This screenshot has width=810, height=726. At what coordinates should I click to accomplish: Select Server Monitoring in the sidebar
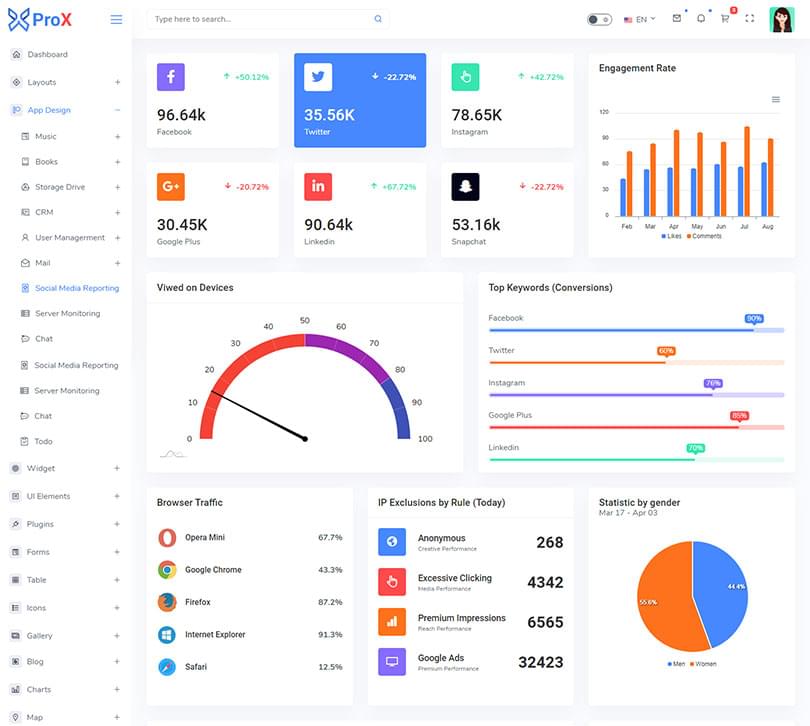pos(67,313)
